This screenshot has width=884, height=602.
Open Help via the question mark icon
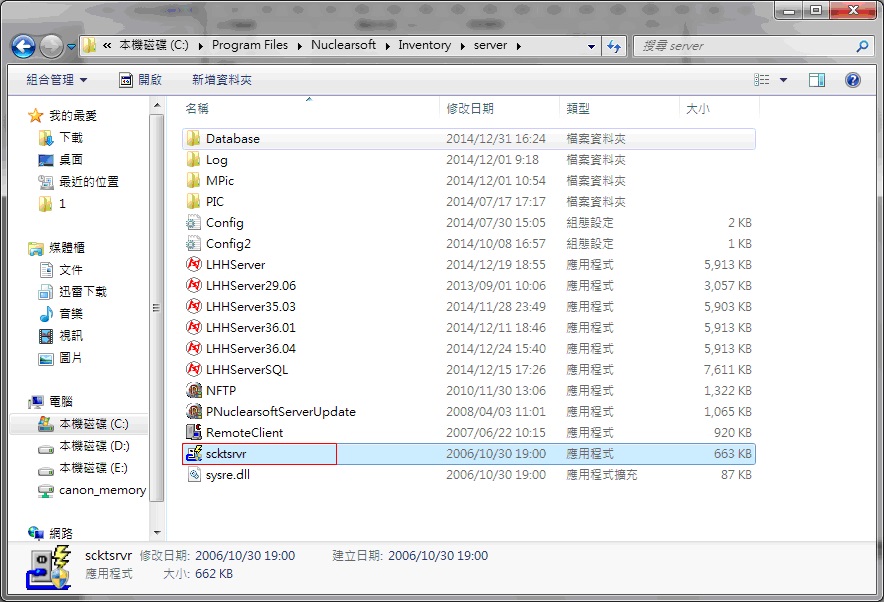[x=852, y=80]
